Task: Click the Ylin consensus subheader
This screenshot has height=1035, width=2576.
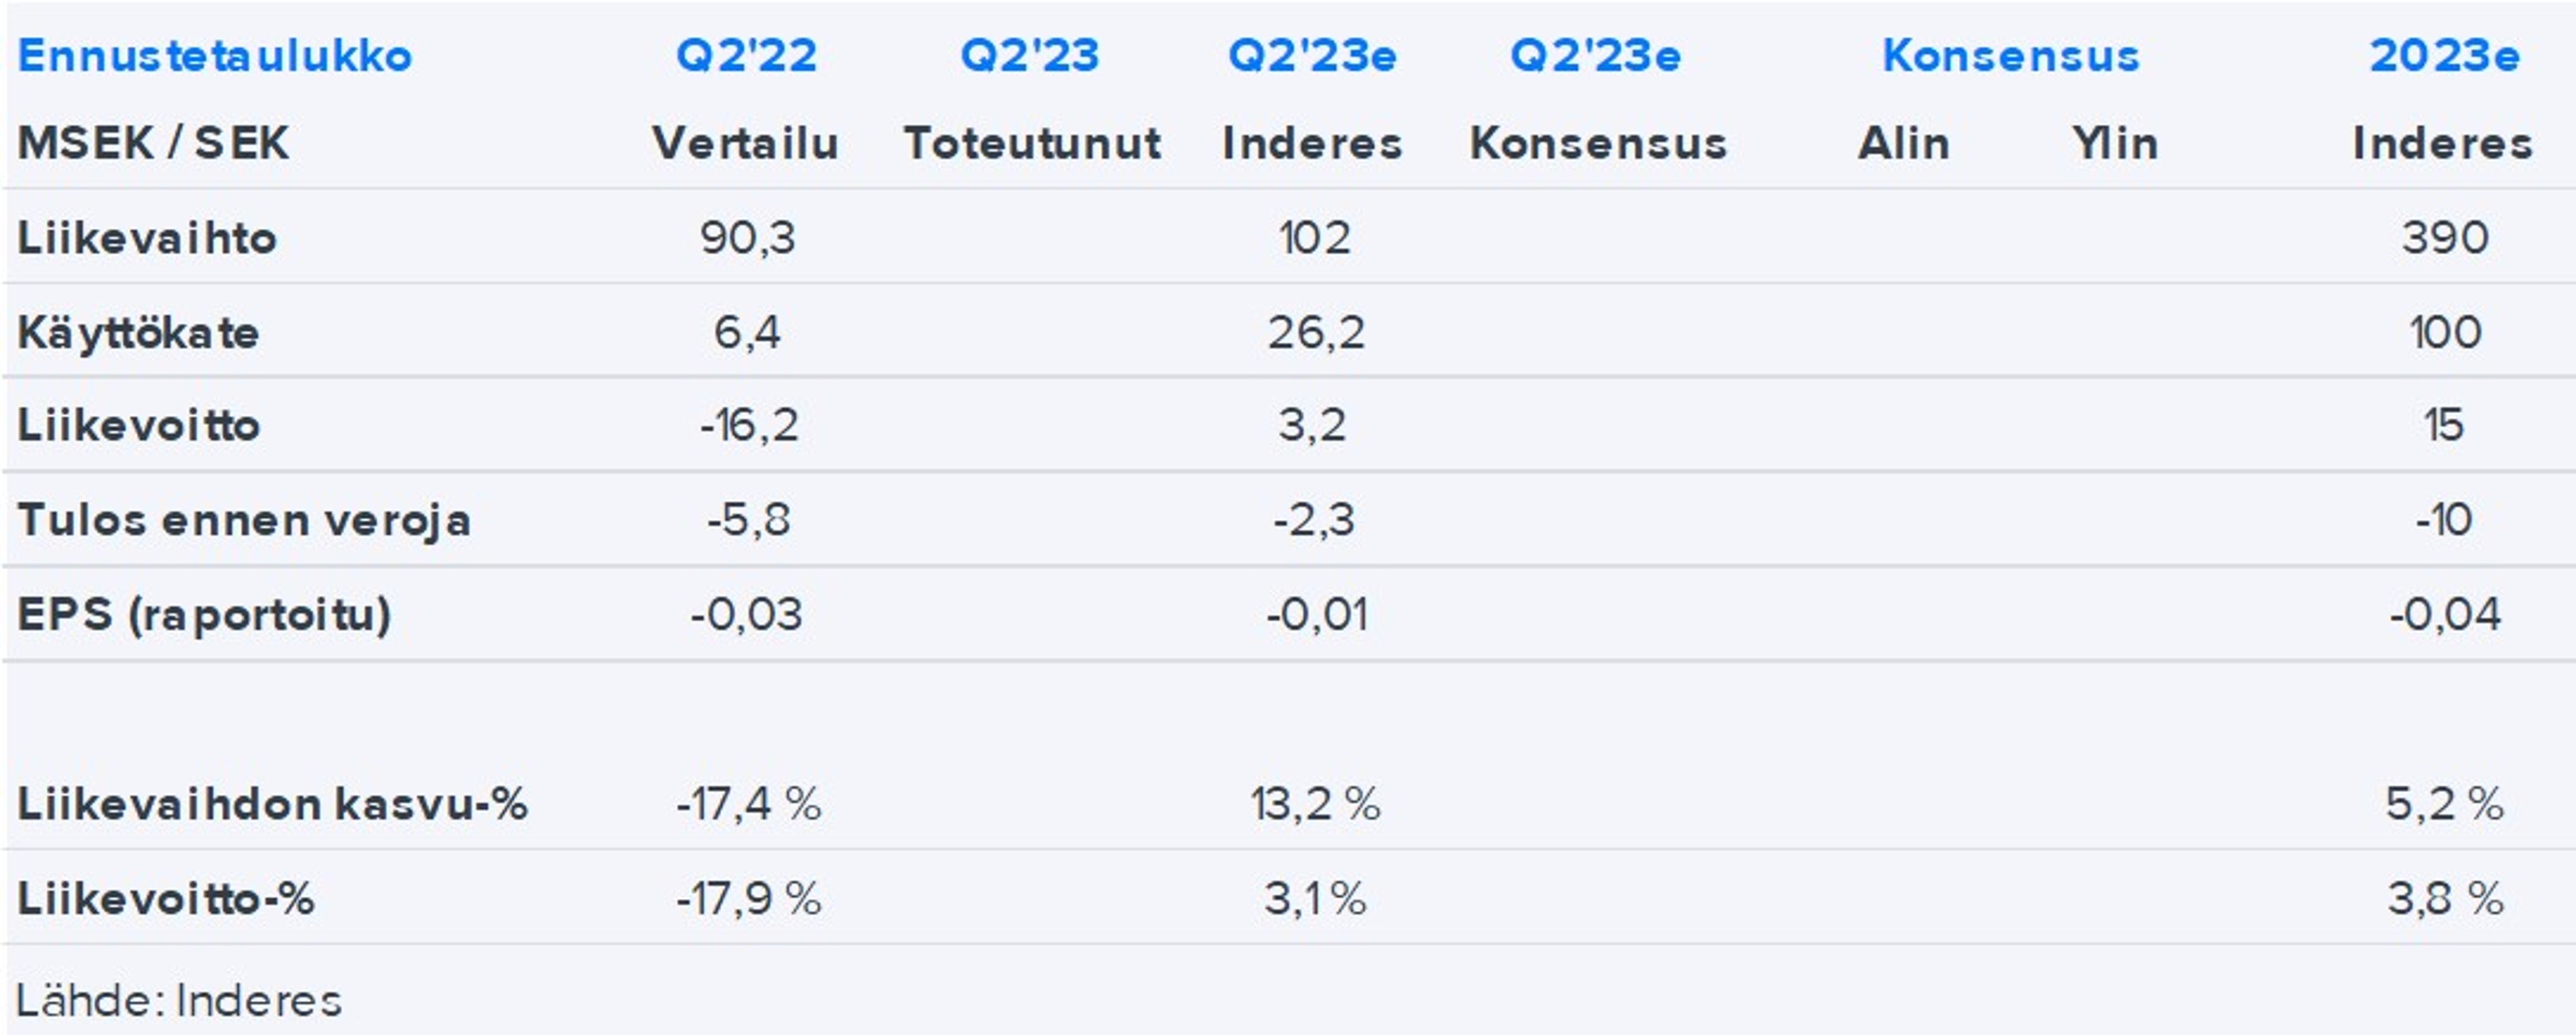Action: coord(2115,144)
